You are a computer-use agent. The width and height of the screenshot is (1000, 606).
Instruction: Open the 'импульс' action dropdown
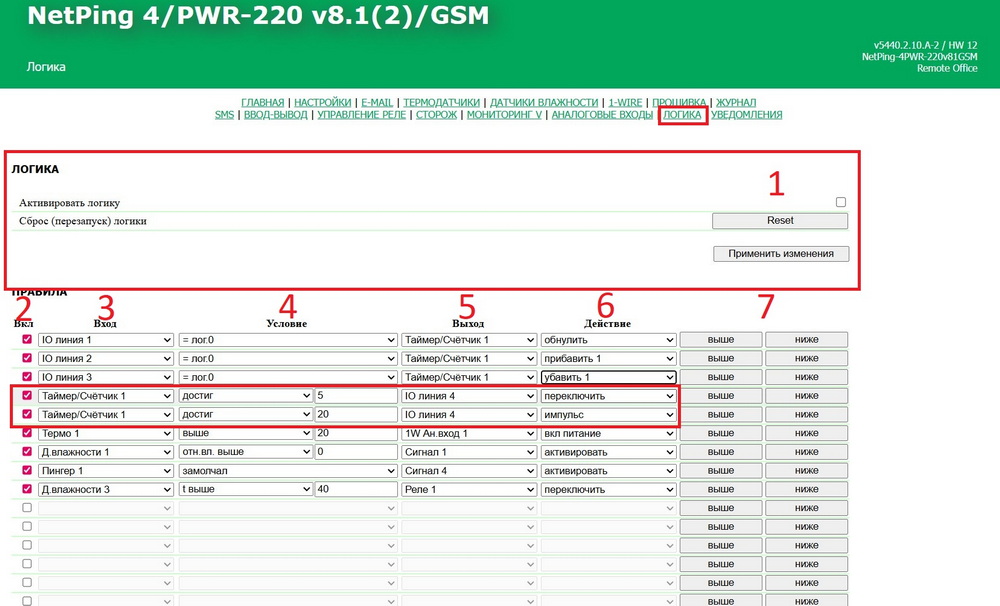608,415
